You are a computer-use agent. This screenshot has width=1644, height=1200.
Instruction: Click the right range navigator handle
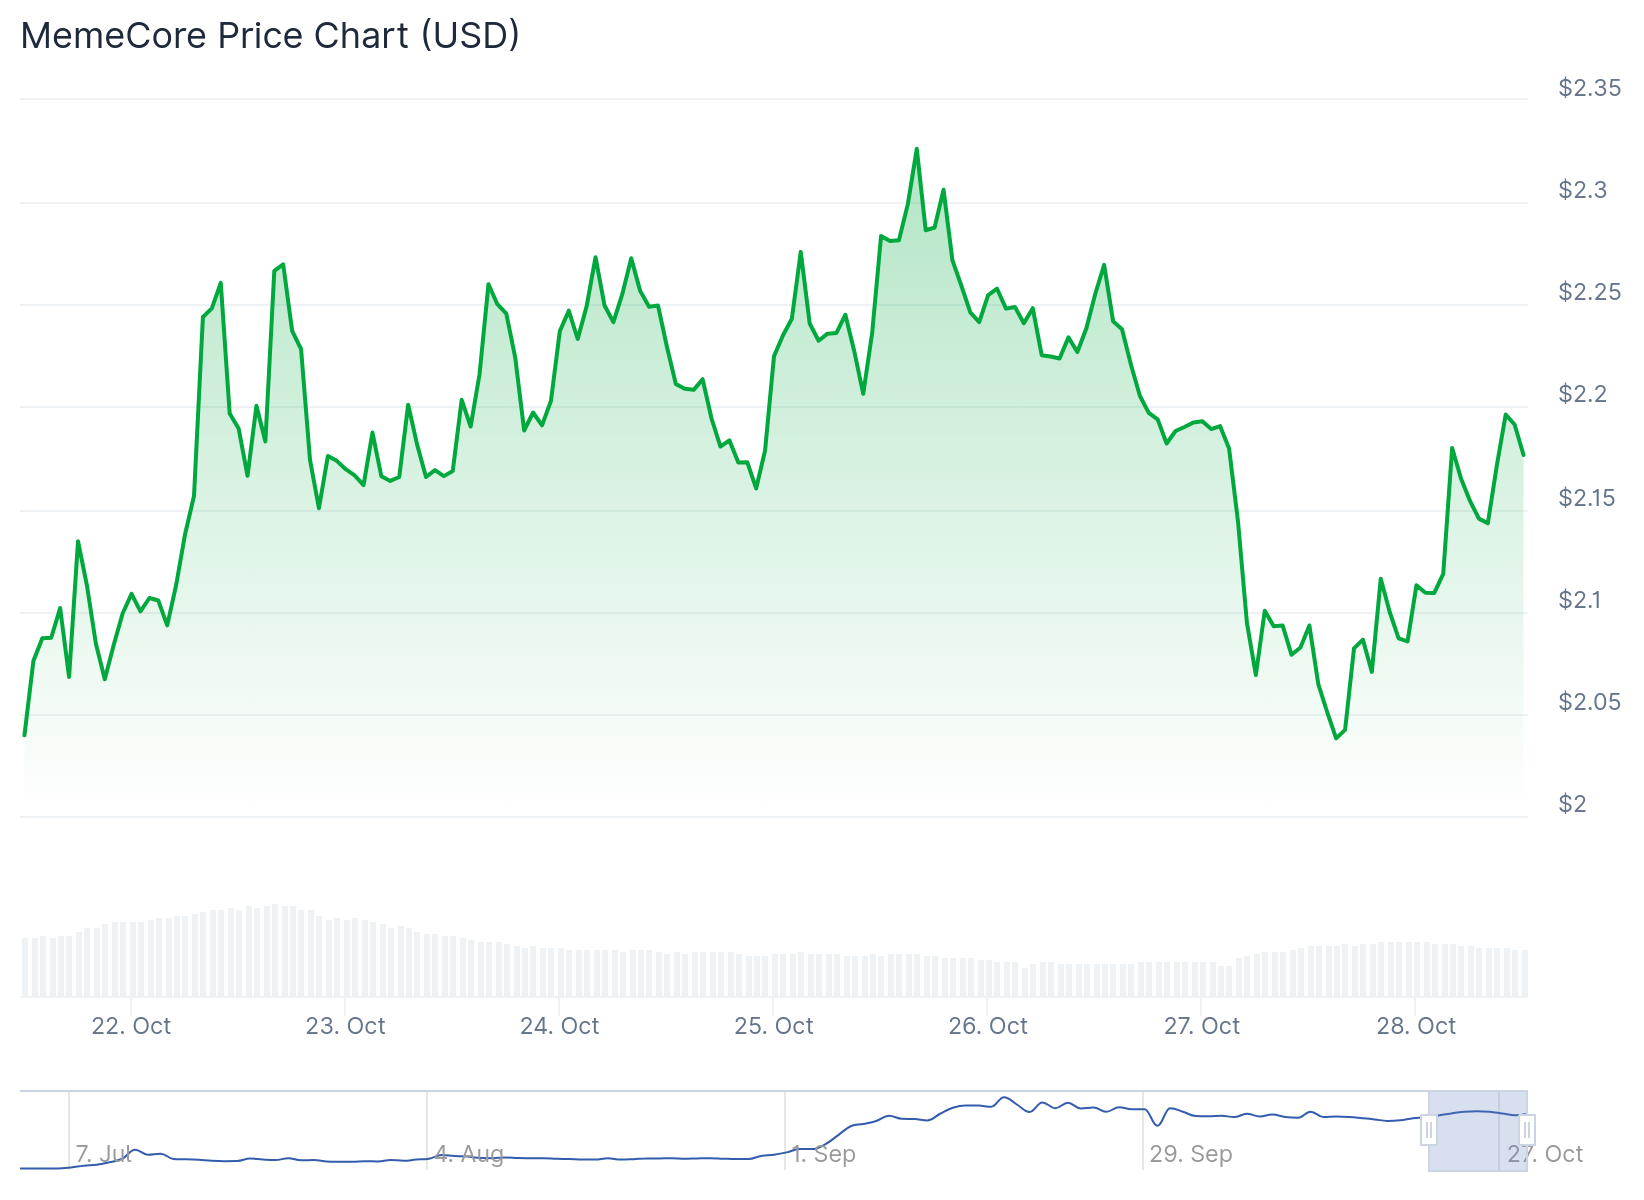tap(1527, 1131)
